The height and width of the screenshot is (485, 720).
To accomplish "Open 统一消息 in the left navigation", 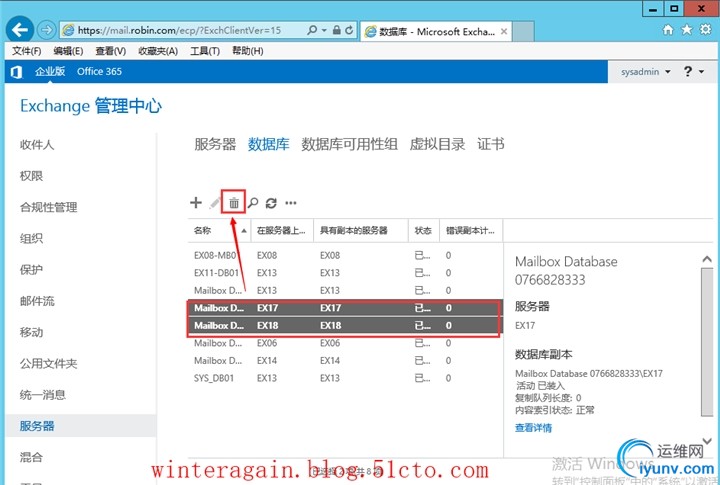I will point(43,395).
